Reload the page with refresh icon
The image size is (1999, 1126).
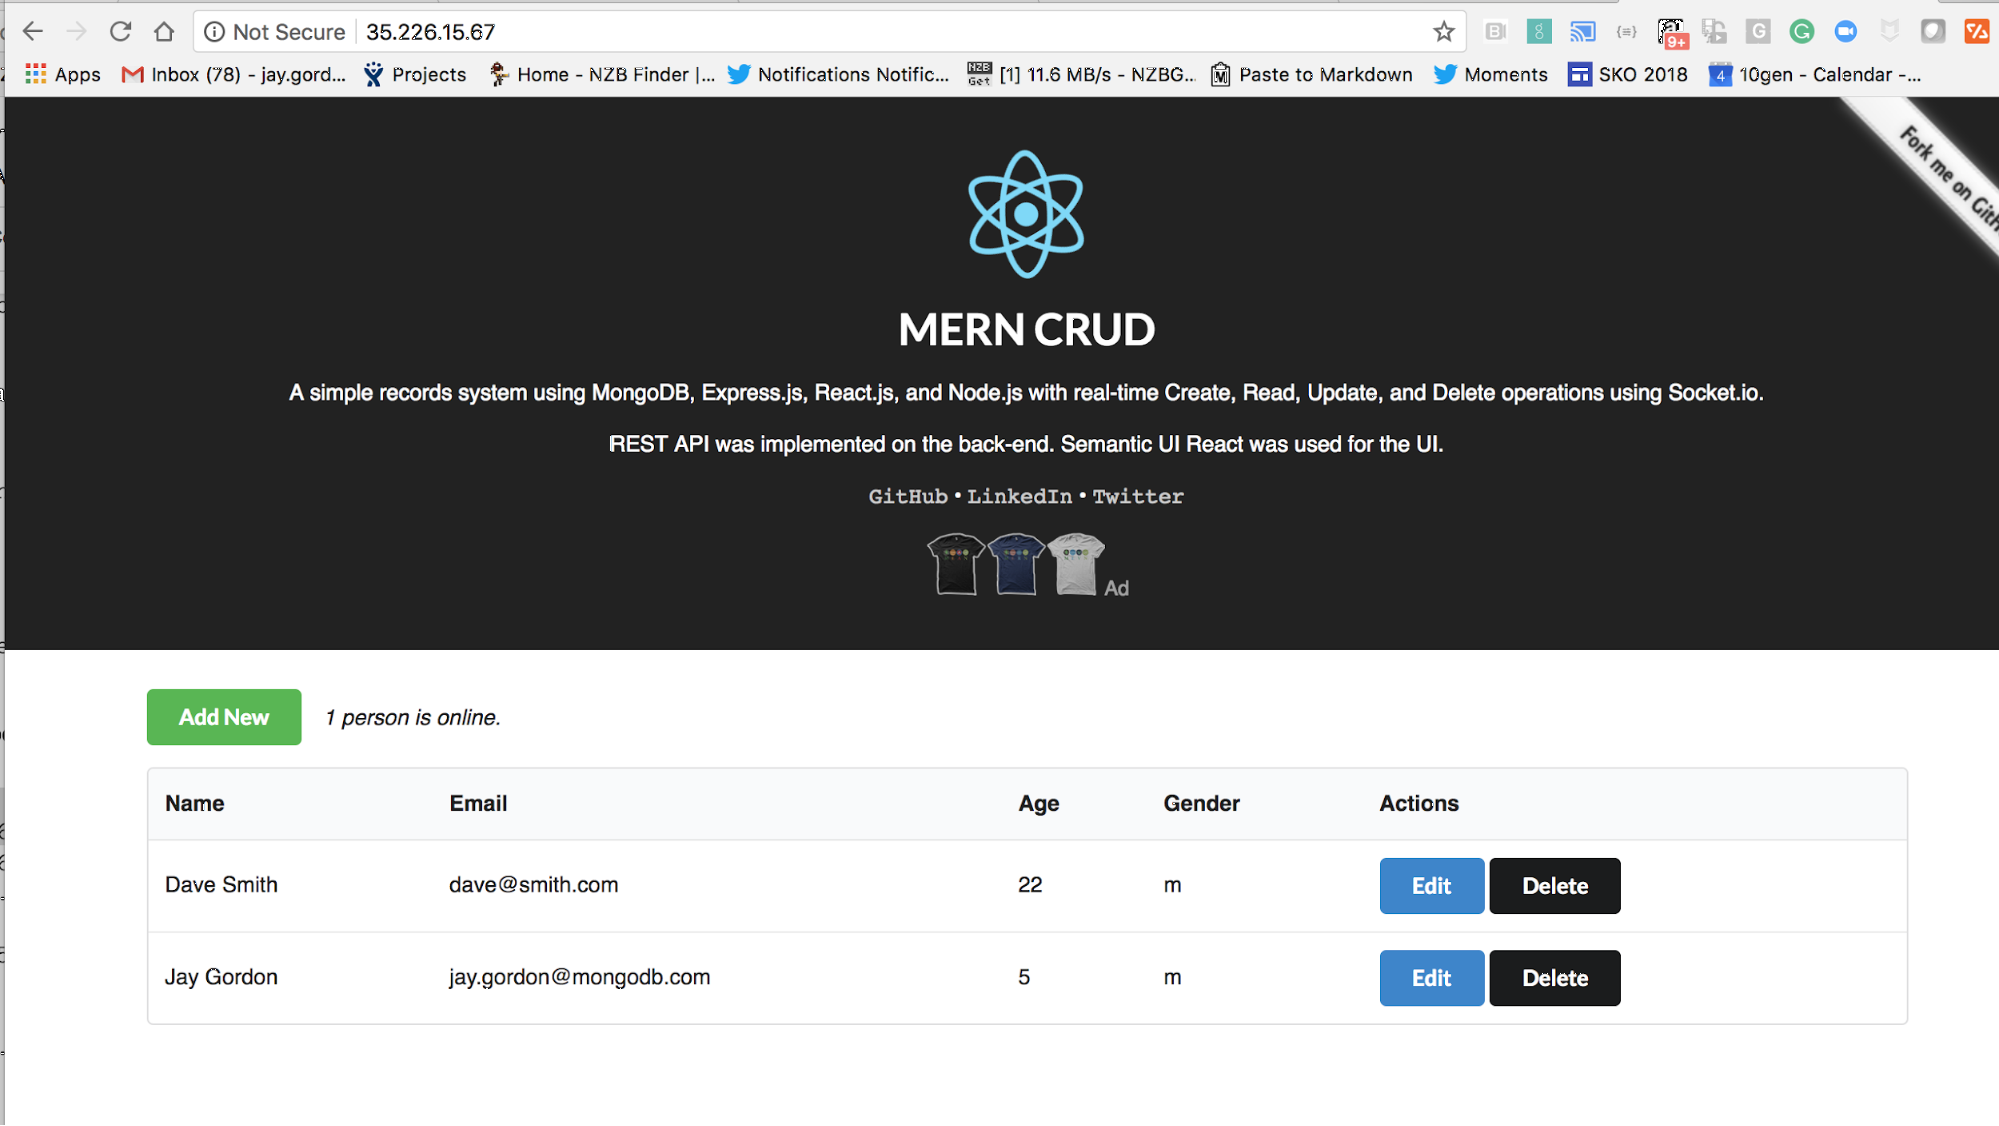pyautogui.click(x=120, y=32)
